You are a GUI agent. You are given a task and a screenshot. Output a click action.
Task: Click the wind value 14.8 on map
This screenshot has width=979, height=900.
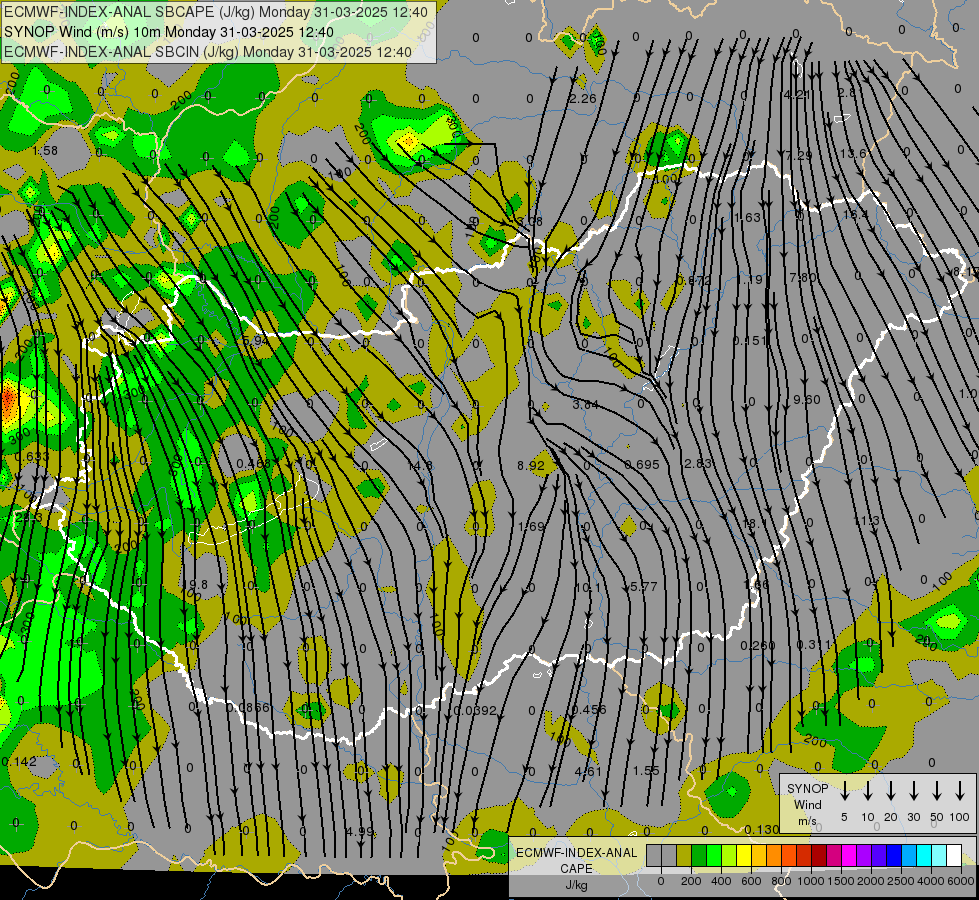420,466
